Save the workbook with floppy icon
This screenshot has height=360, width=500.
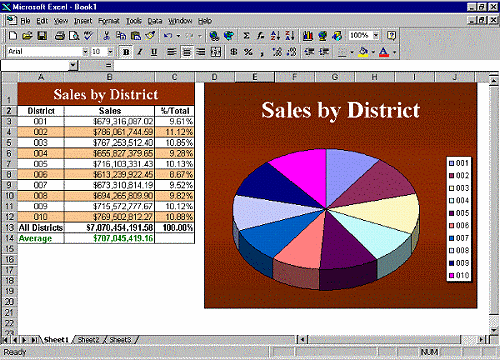42,36
